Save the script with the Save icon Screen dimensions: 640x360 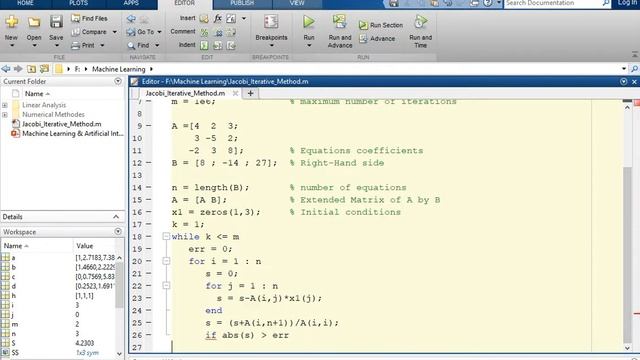click(56, 22)
